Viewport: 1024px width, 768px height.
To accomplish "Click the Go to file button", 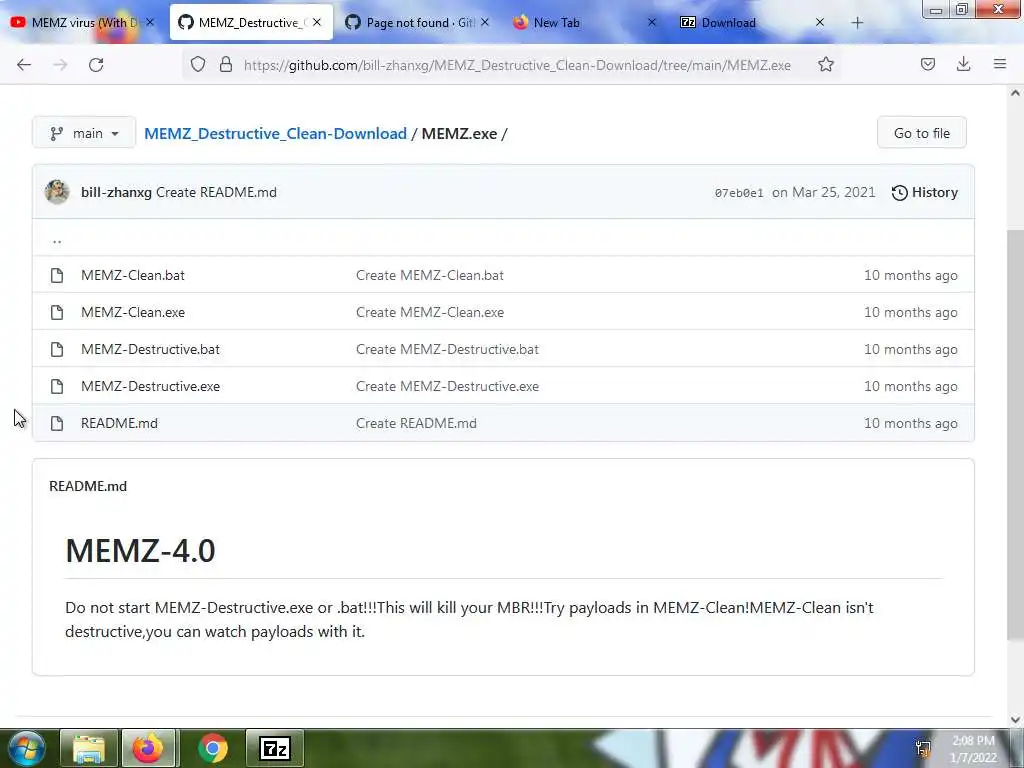I will [921, 133].
